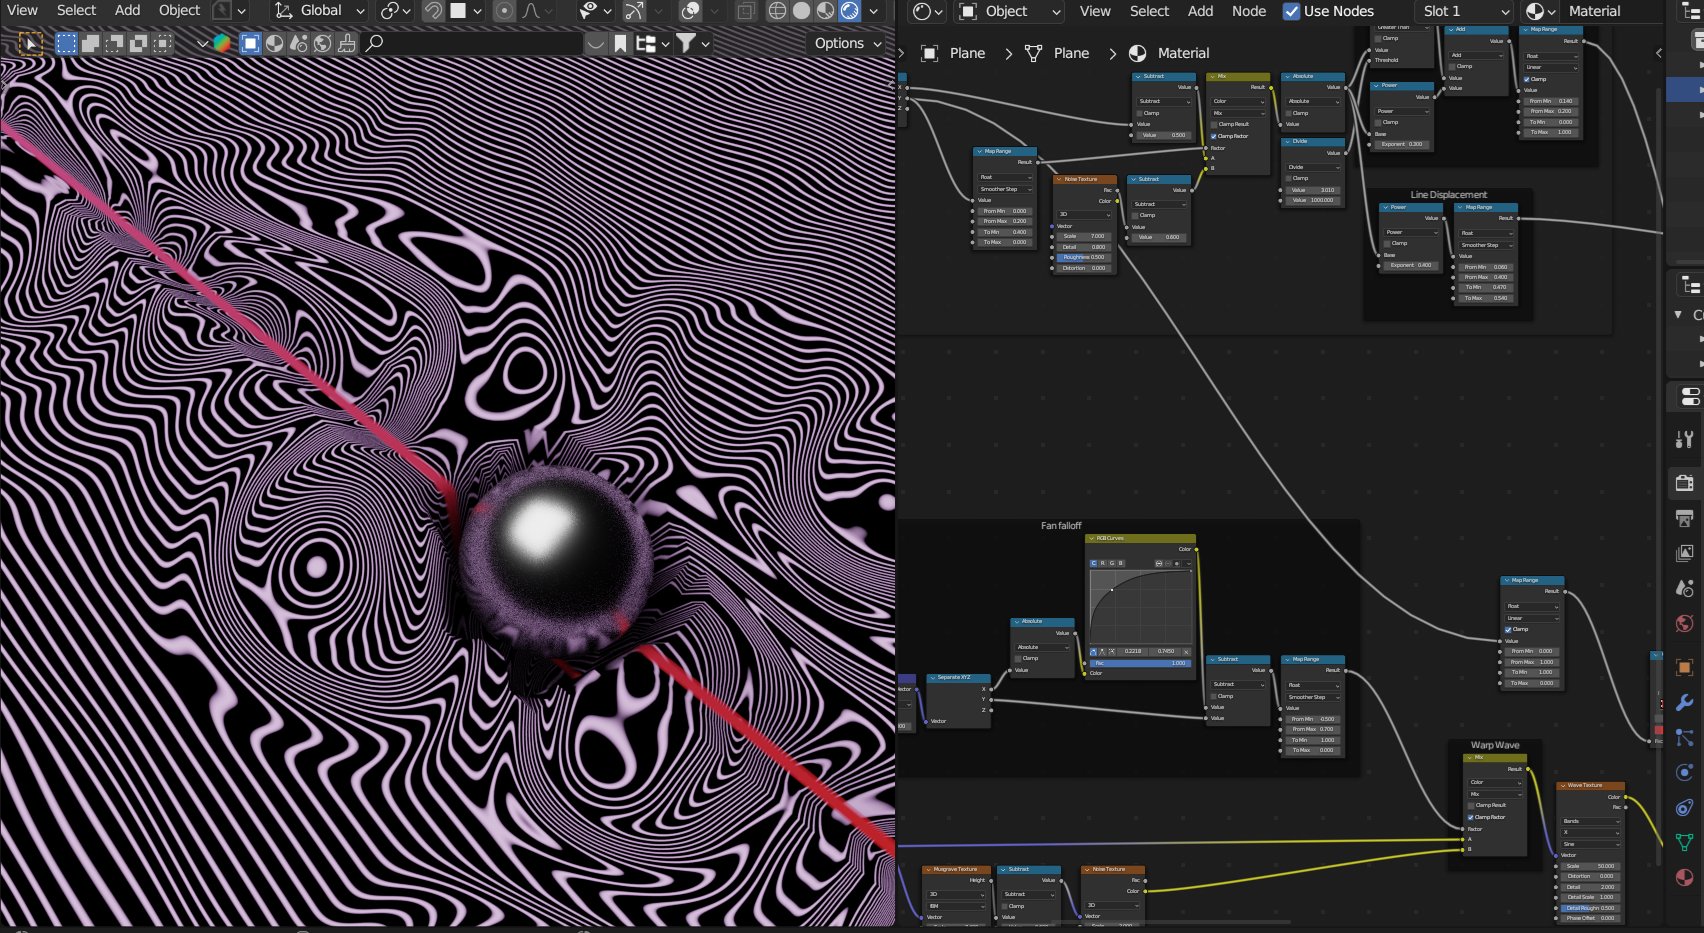Collapse the RGB Curves node

1092,538
